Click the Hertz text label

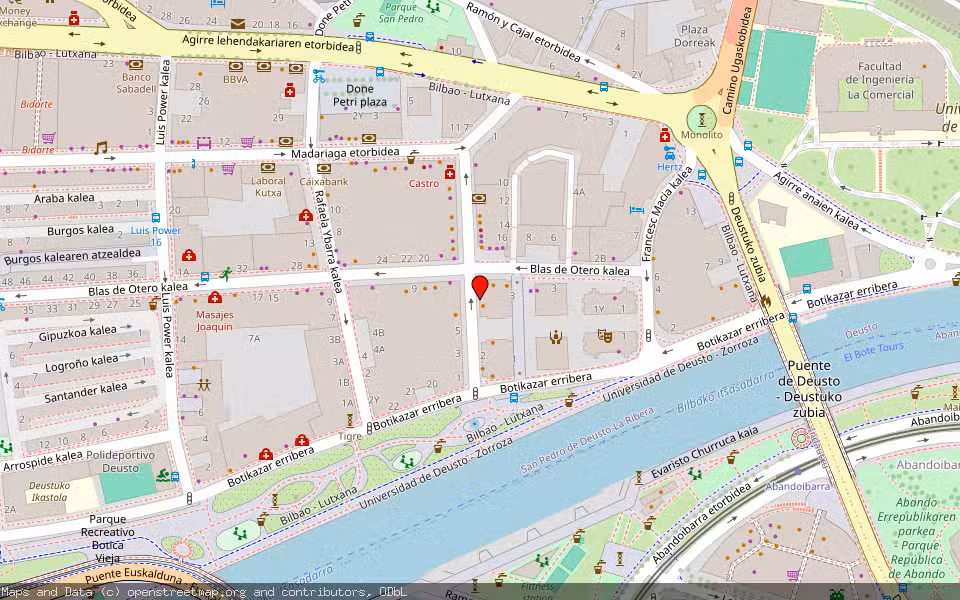pyautogui.click(x=670, y=167)
